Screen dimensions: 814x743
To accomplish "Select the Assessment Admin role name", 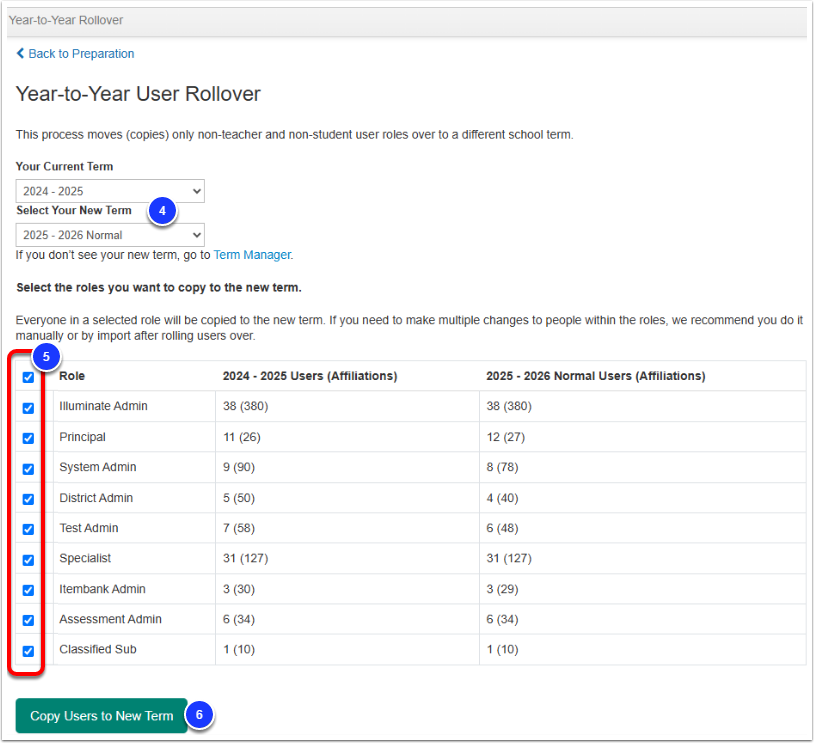I will [x=111, y=619].
